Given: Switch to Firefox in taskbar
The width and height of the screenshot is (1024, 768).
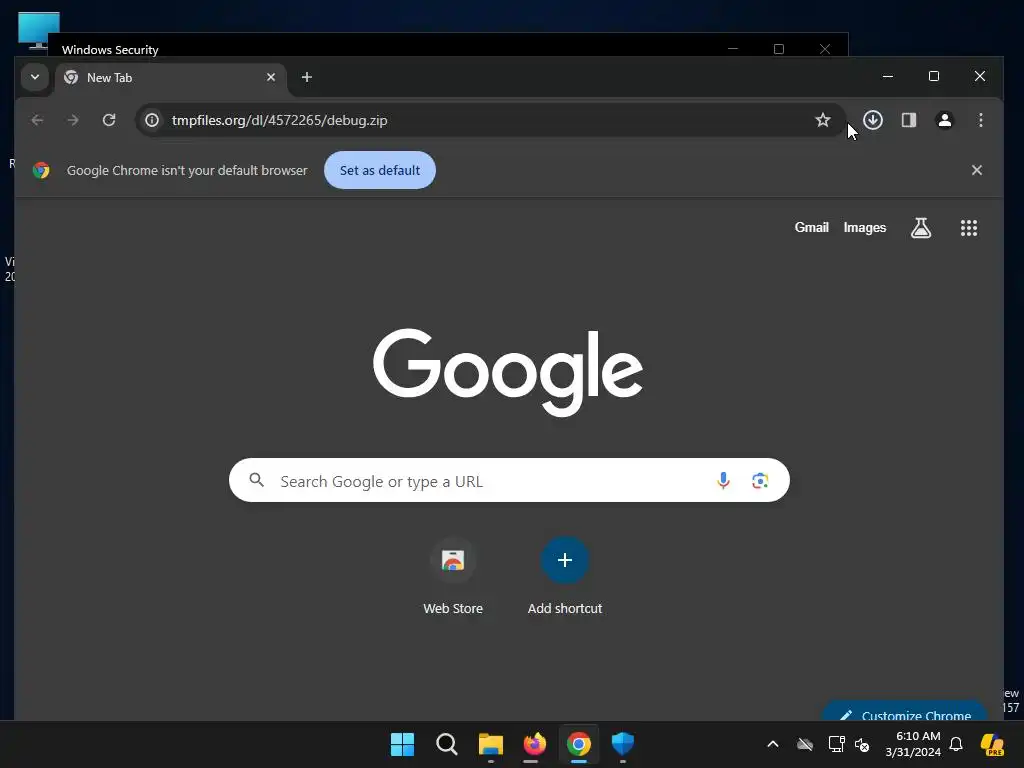Looking at the screenshot, I should (x=535, y=744).
